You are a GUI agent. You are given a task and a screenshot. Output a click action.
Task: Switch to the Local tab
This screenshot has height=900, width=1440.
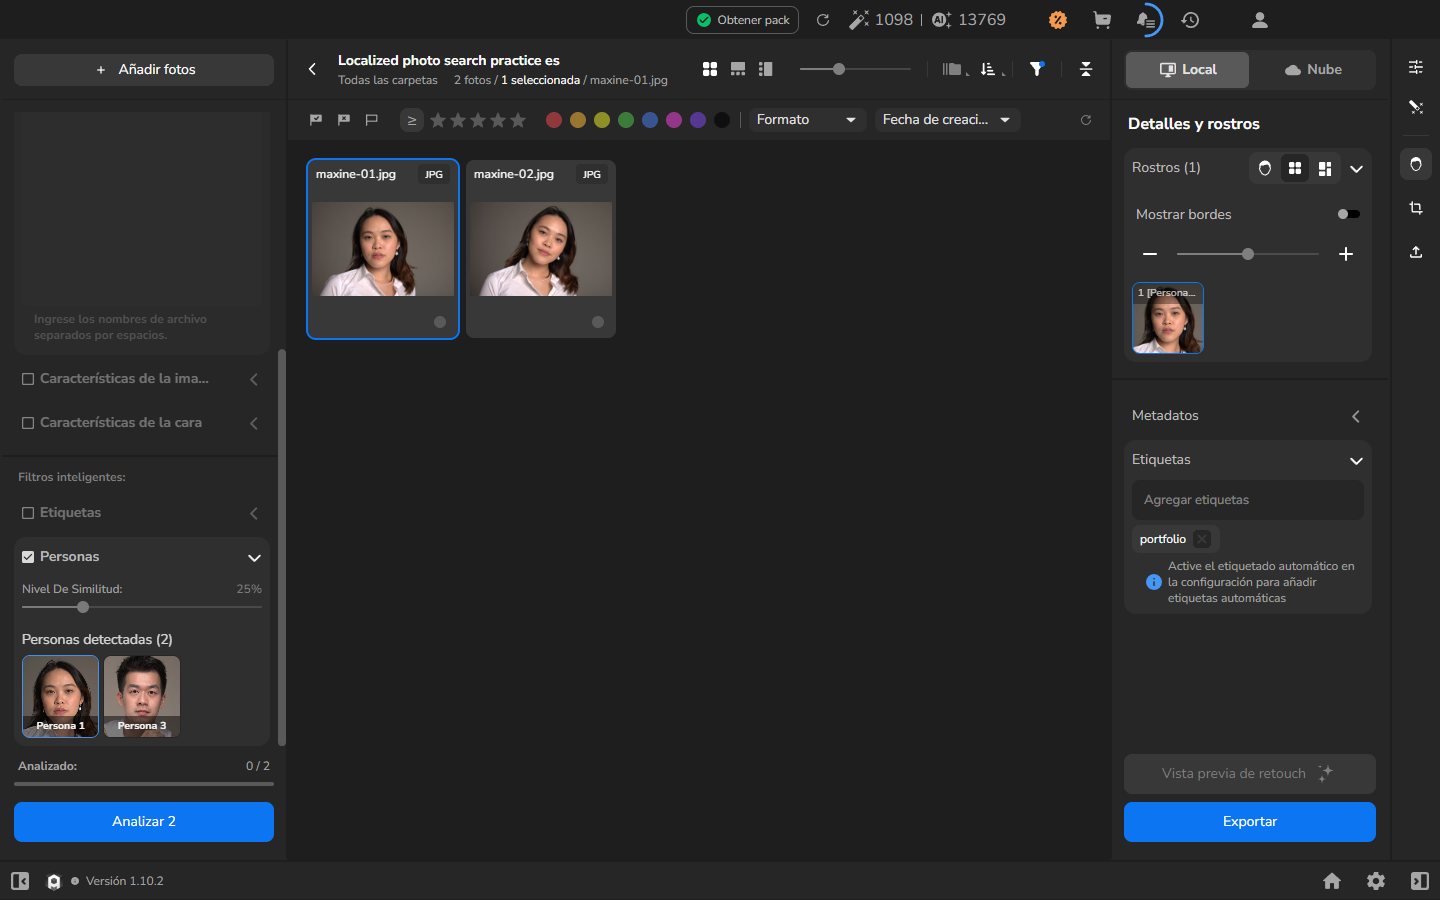pyautogui.click(x=1187, y=70)
